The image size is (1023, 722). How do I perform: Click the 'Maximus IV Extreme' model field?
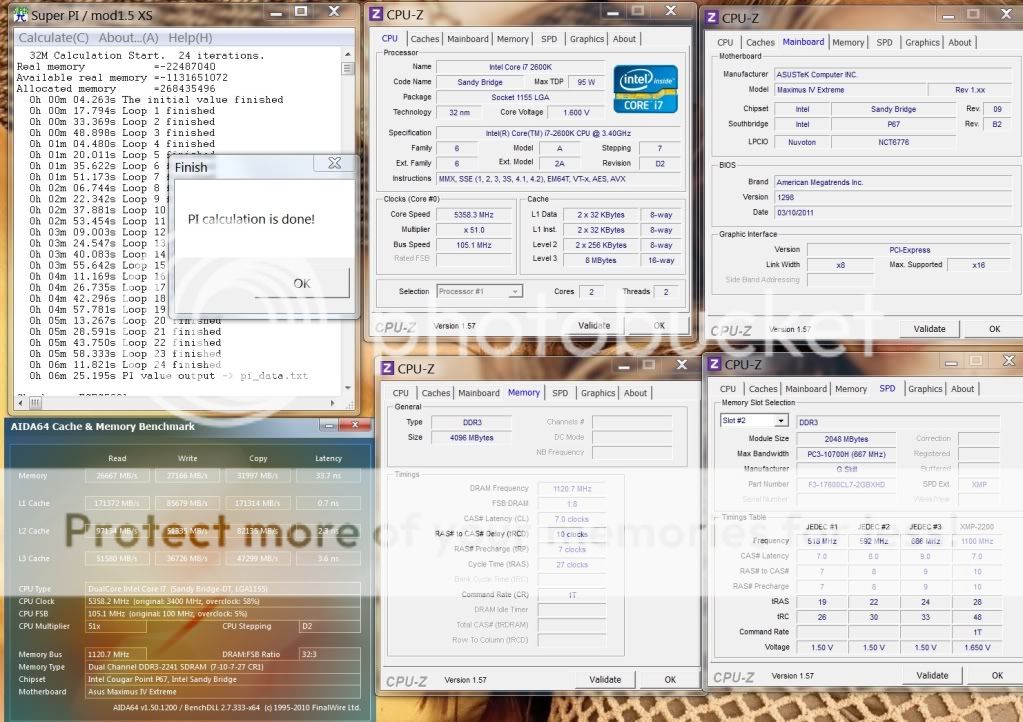click(849, 90)
